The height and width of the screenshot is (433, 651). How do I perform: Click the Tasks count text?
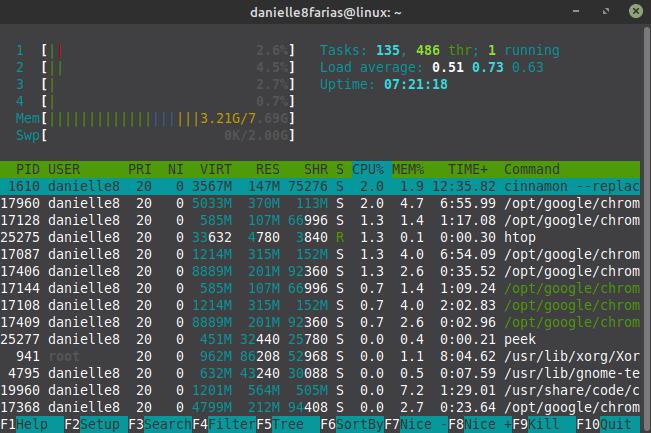[x=440, y=50]
